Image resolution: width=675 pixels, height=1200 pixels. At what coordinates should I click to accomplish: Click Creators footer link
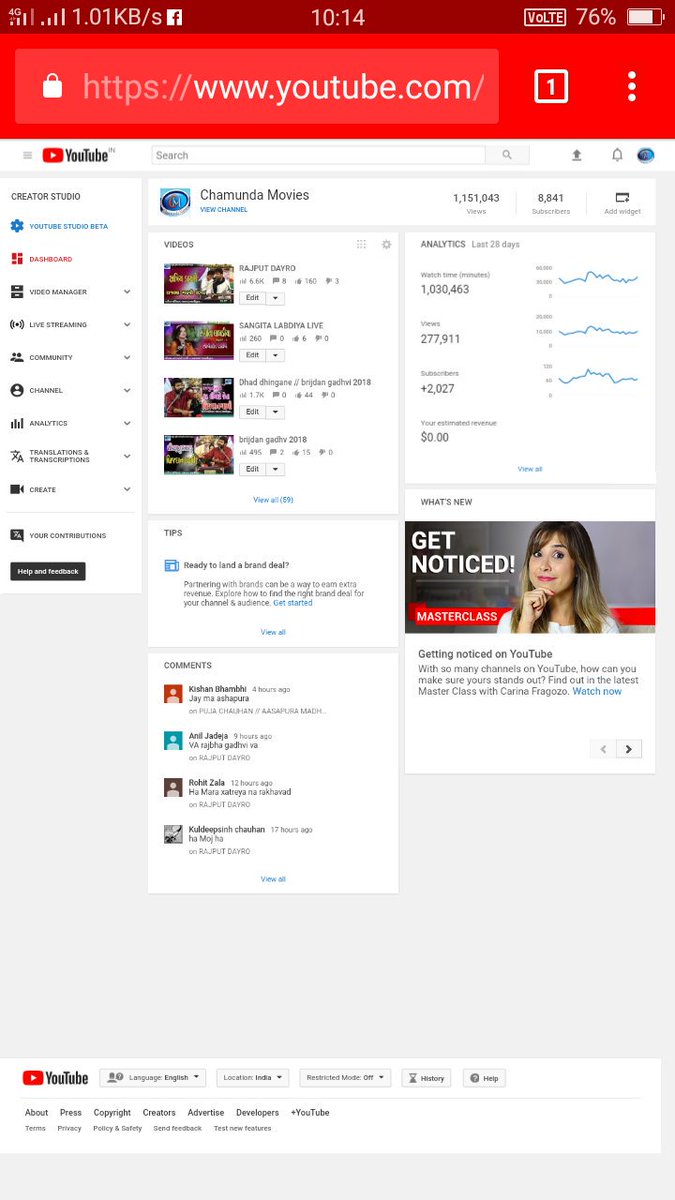pyautogui.click(x=159, y=1112)
